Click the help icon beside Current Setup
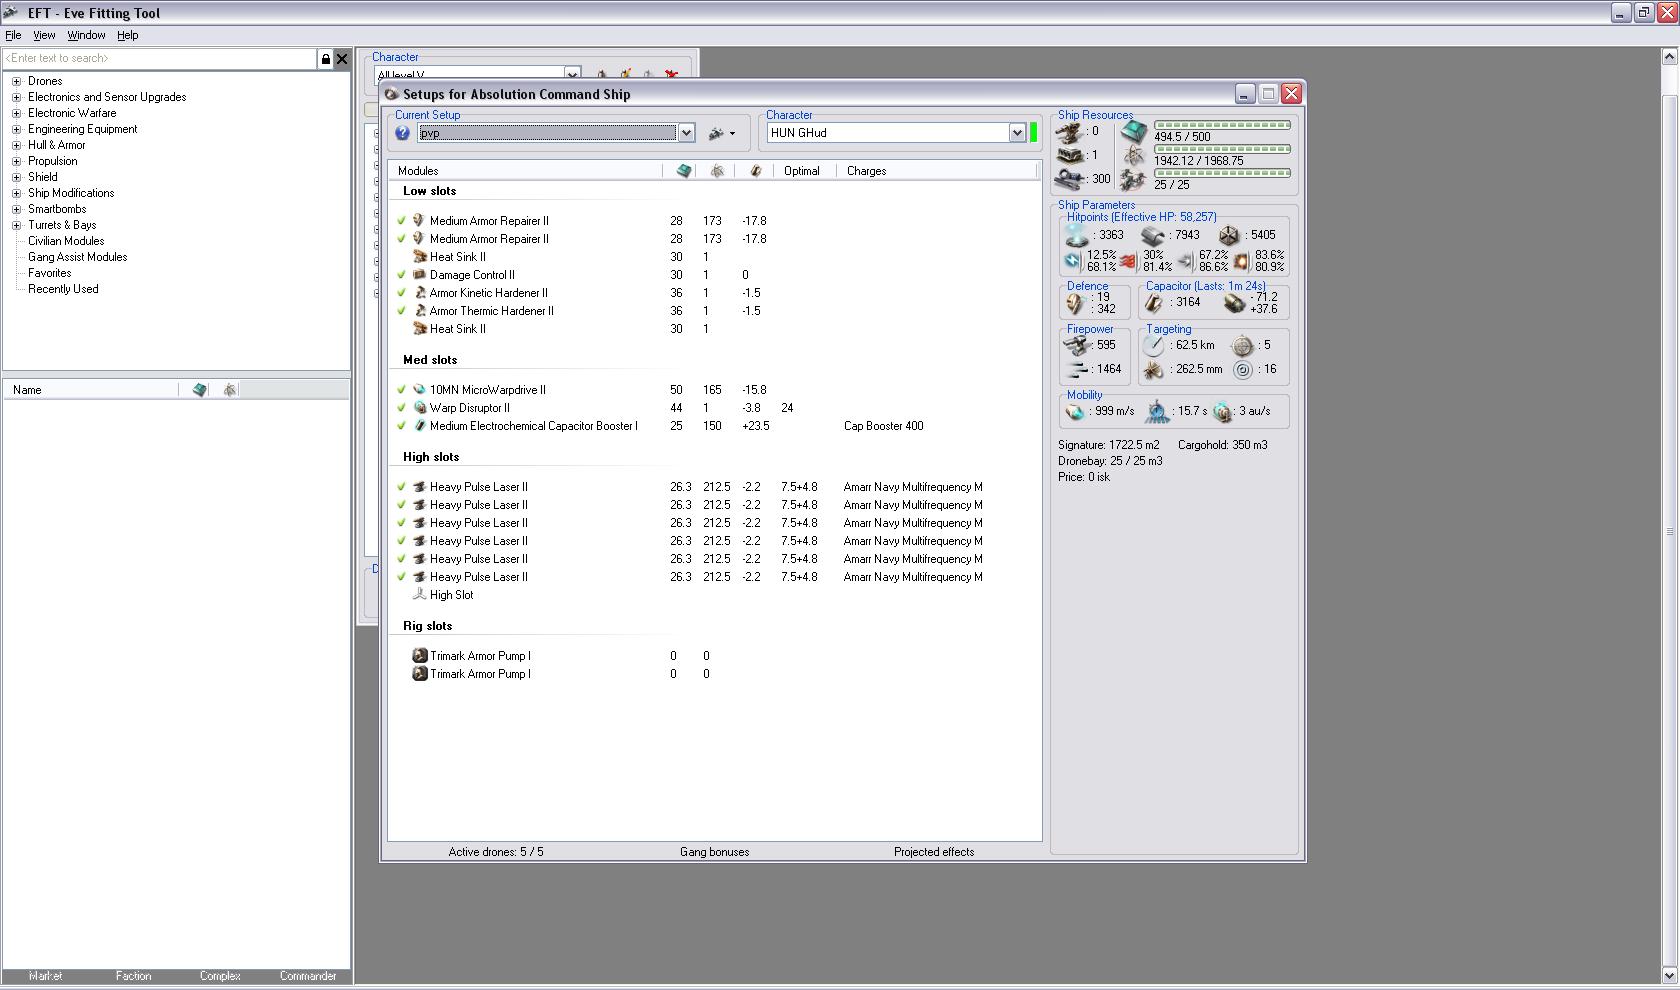 click(x=402, y=133)
